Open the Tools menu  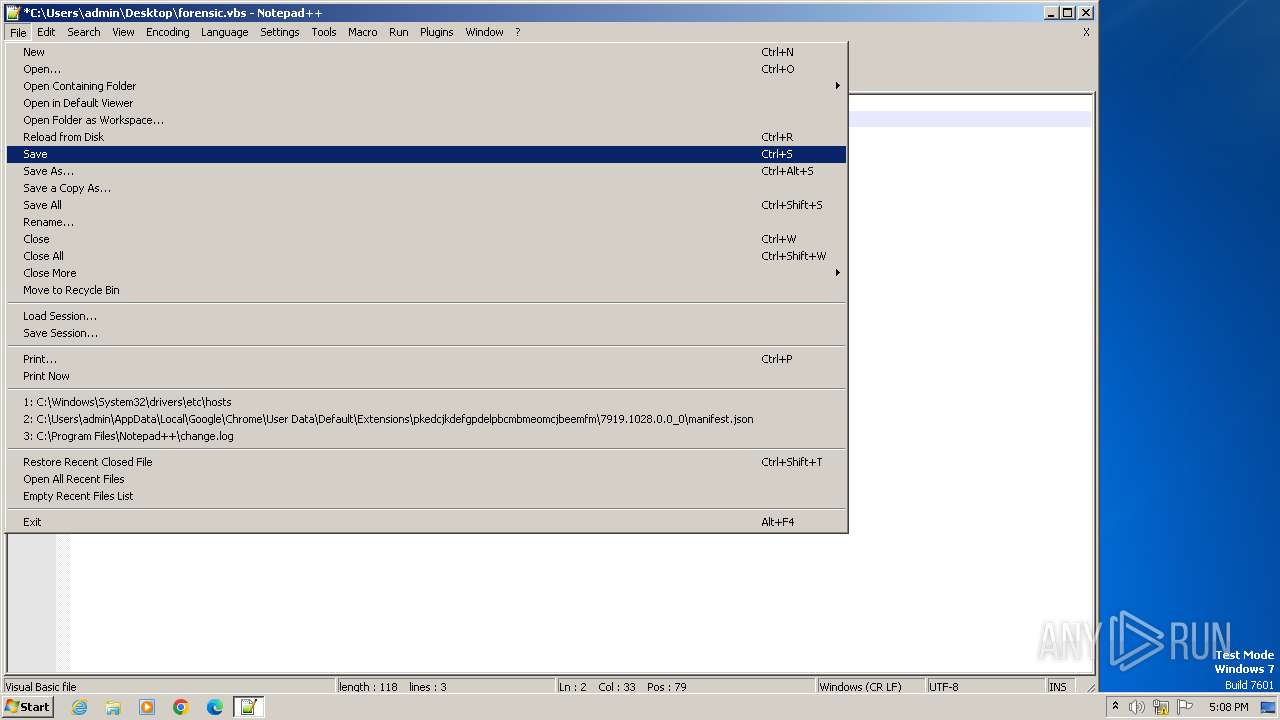point(324,32)
